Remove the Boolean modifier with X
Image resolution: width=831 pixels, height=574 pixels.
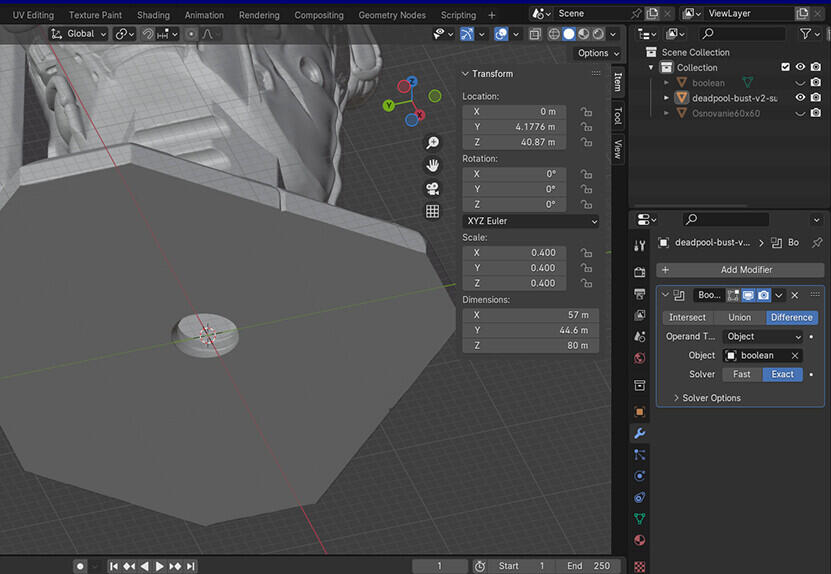(x=794, y=295)
